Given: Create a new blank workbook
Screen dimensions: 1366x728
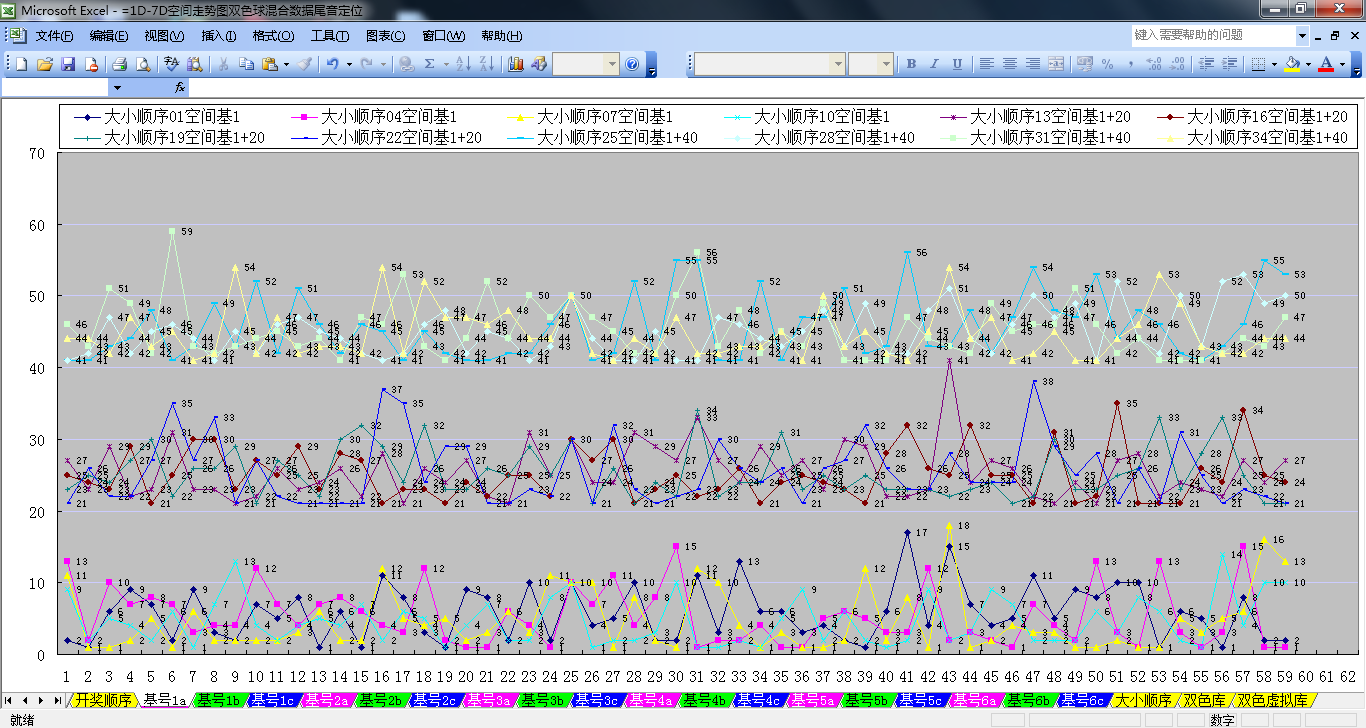Looking at the screenshot, I should [x=21, y=64].
